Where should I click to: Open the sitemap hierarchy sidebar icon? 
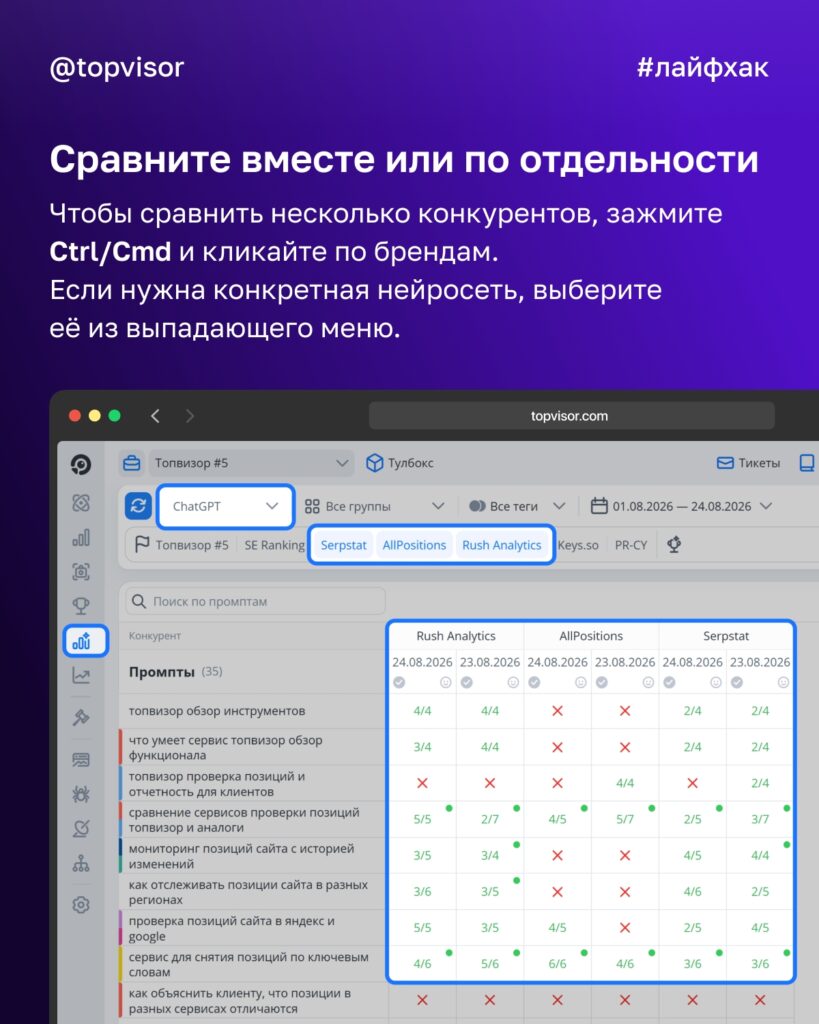81,863
